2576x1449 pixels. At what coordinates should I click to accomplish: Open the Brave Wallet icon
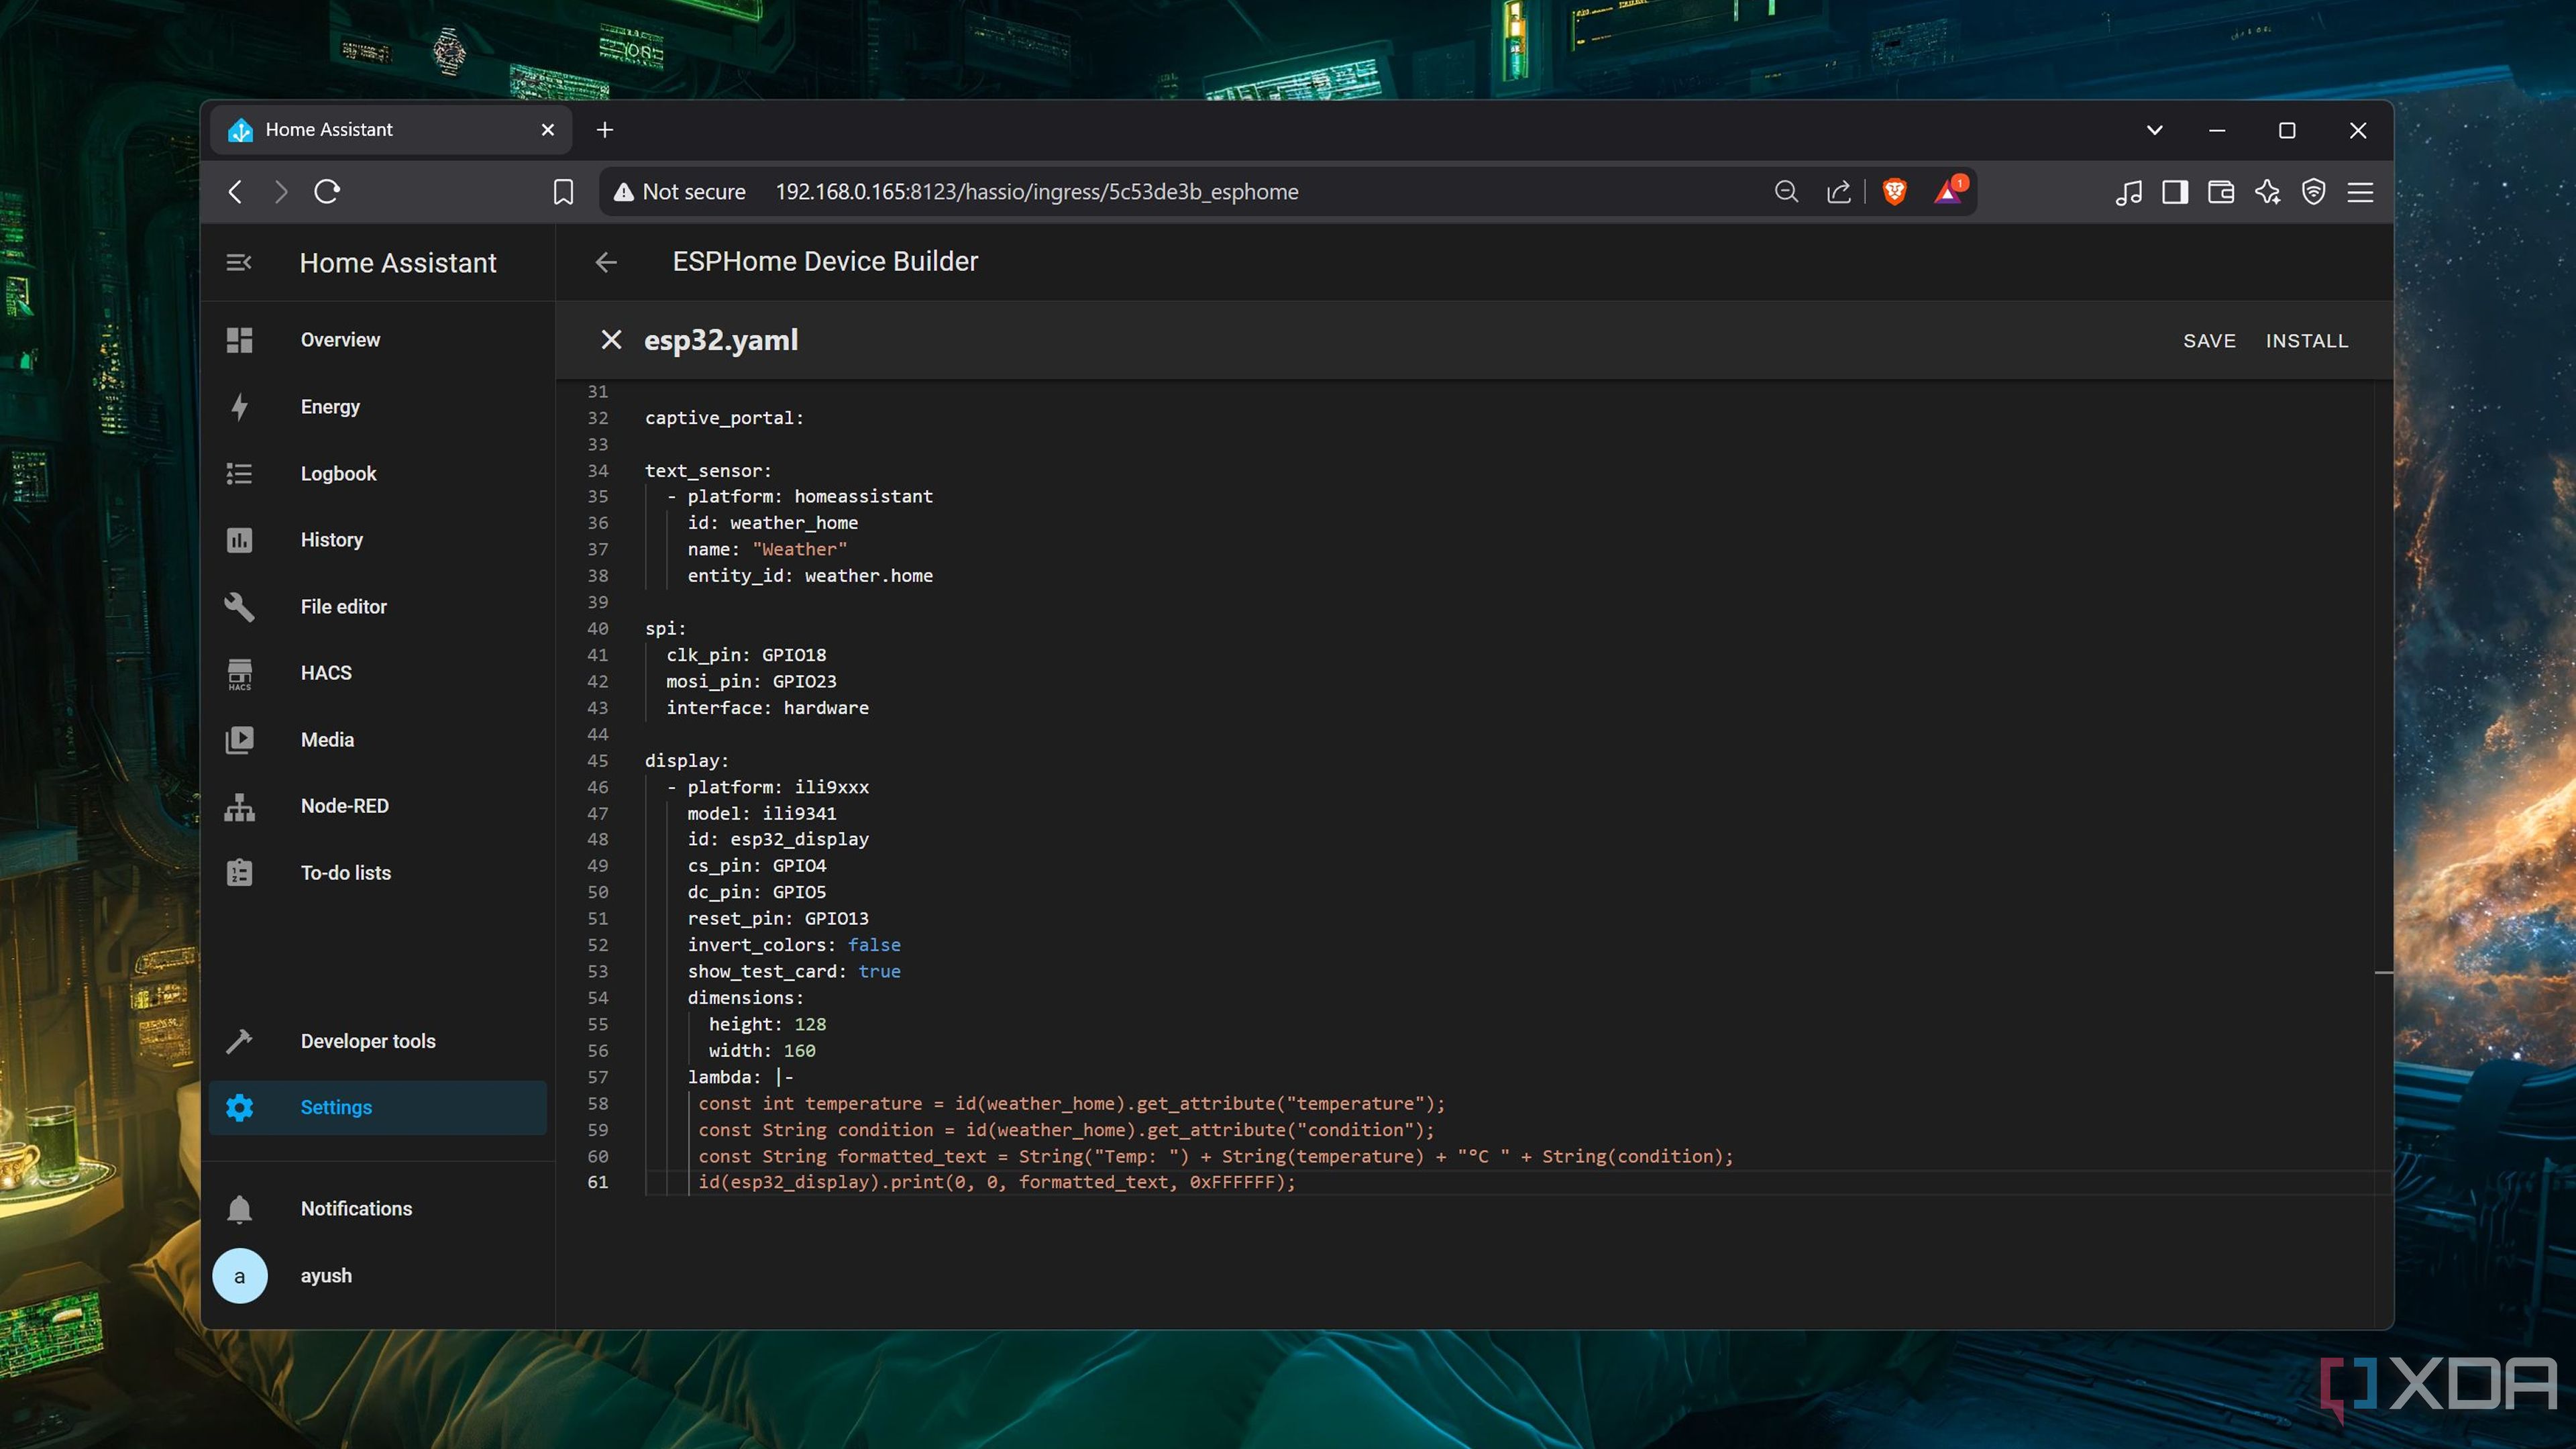coord(2220,192)
